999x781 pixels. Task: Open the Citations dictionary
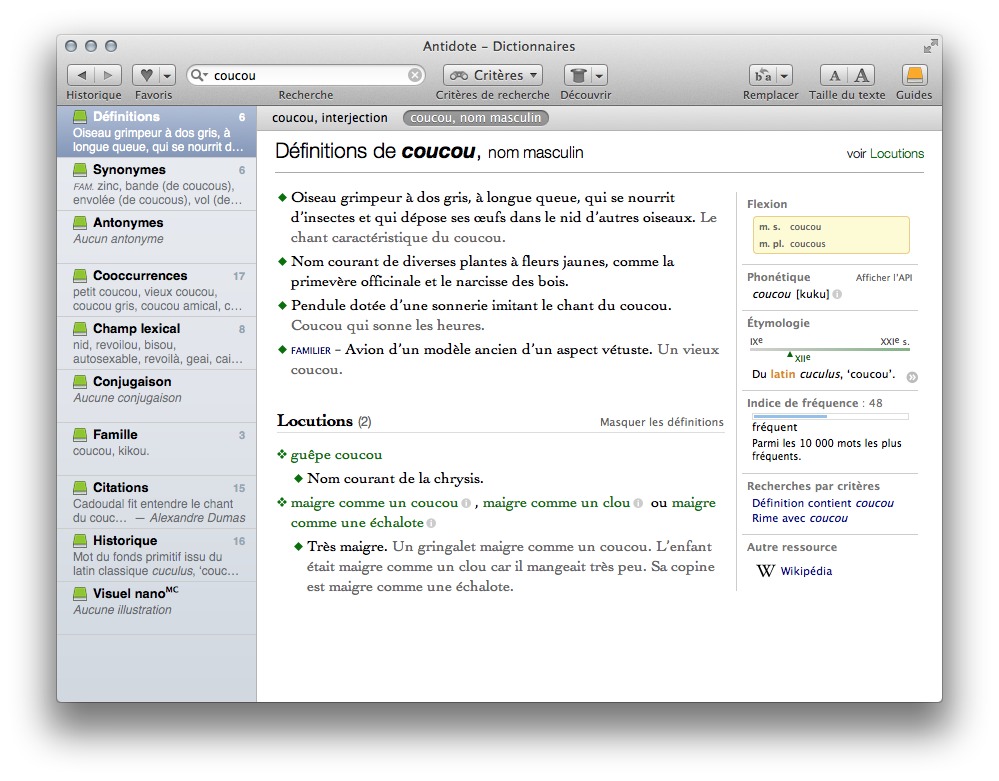point(157,501)
